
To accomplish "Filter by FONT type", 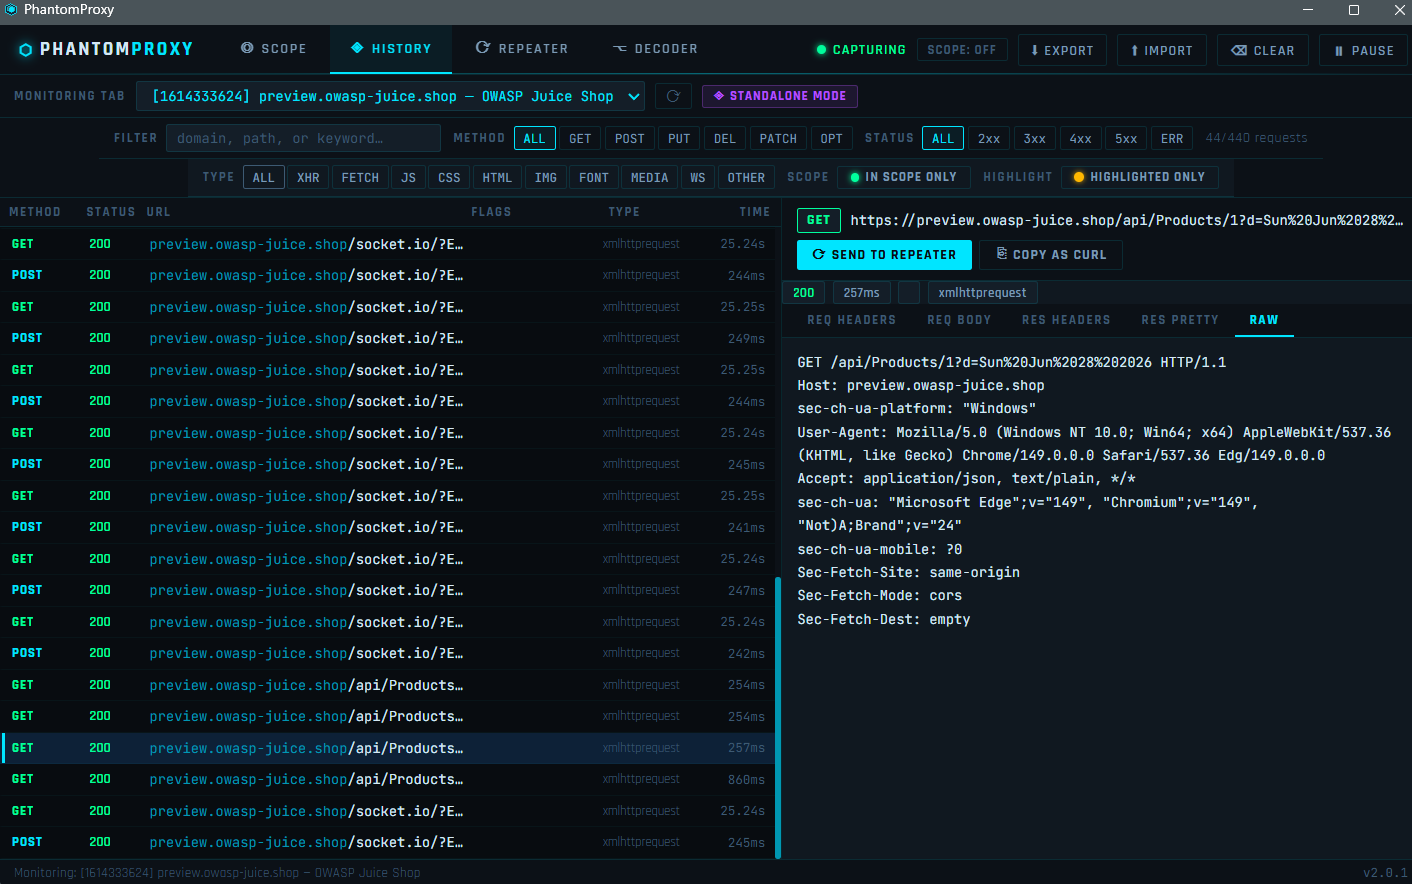I will click(x=593, y=177).
